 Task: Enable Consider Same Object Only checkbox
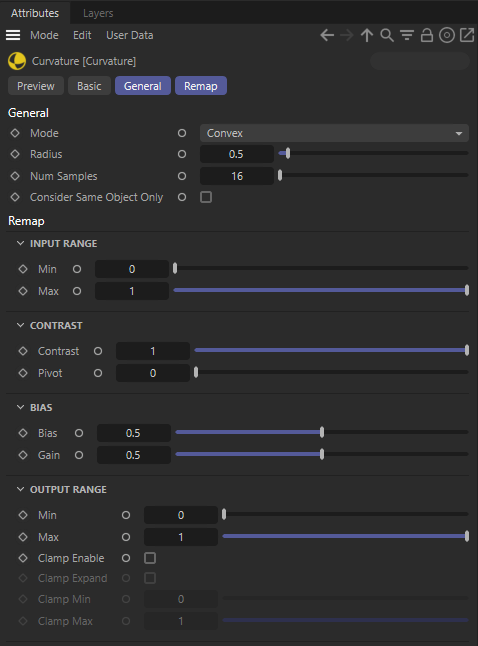point(206,197)
